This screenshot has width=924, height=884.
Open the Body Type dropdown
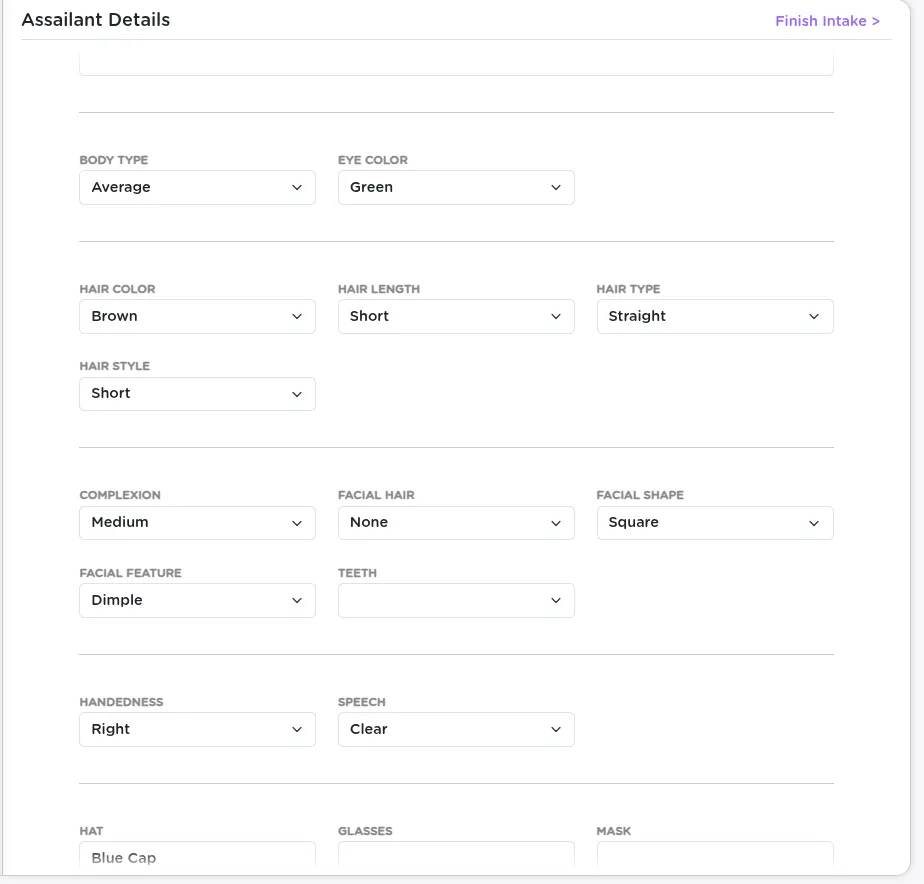197,187
